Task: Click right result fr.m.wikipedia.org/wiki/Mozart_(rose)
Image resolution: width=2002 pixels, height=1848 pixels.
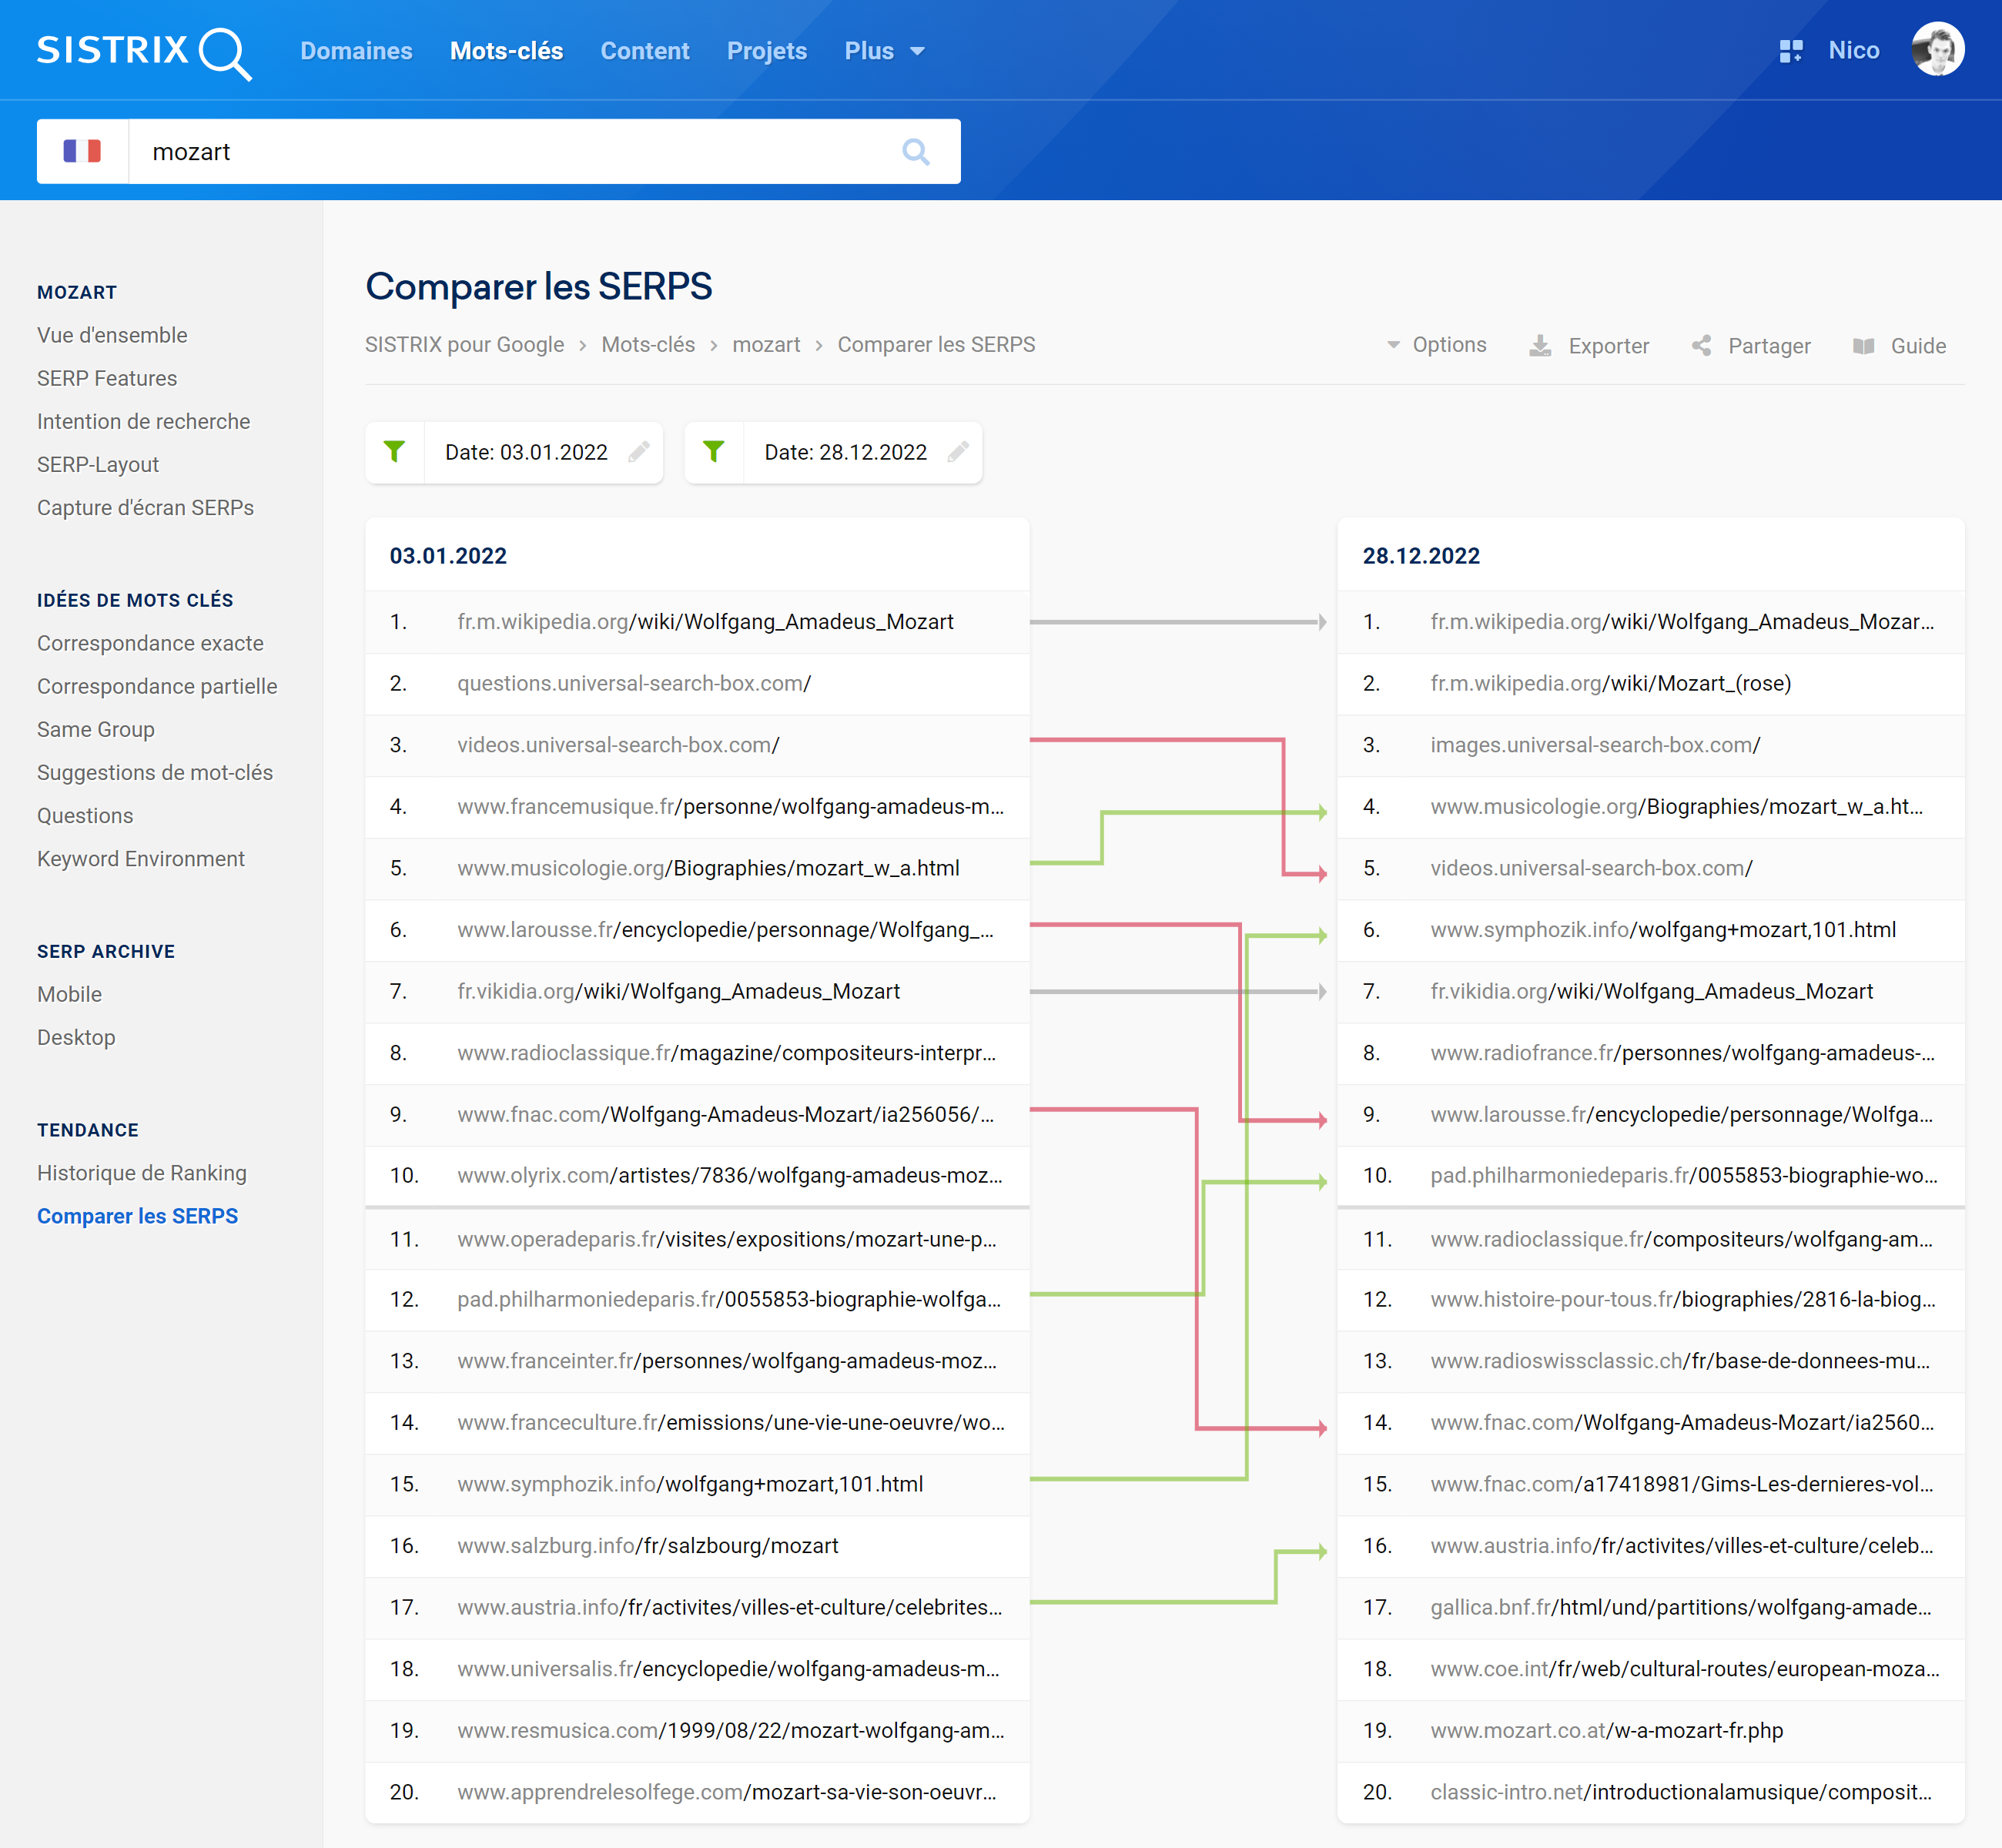Action: [1610, 683]
